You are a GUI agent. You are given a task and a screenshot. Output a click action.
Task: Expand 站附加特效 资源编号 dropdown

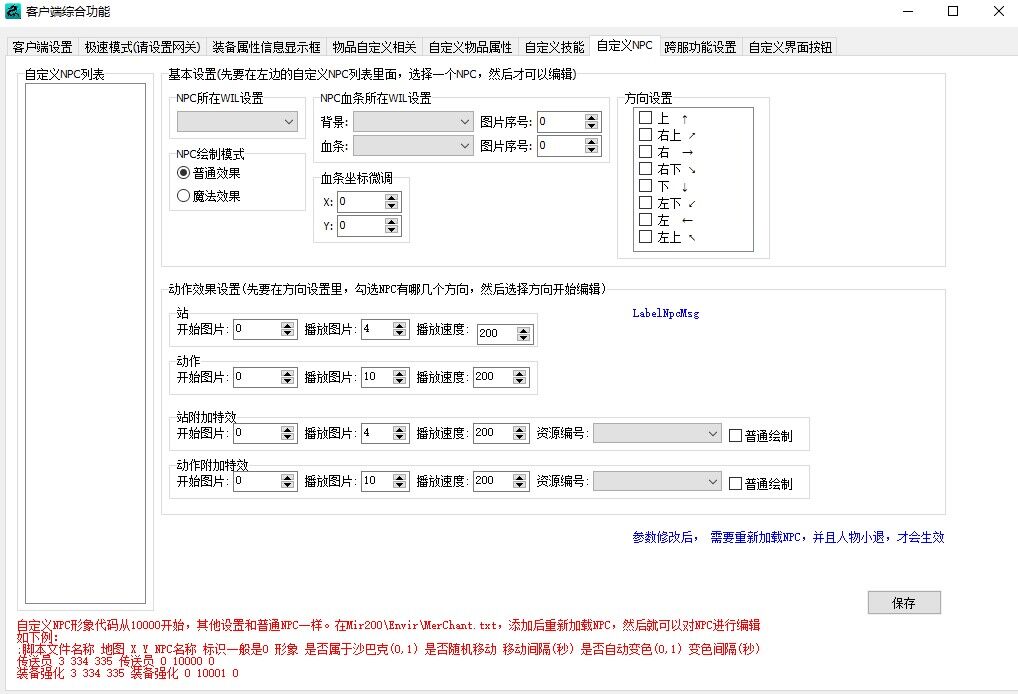click(657, 433)
